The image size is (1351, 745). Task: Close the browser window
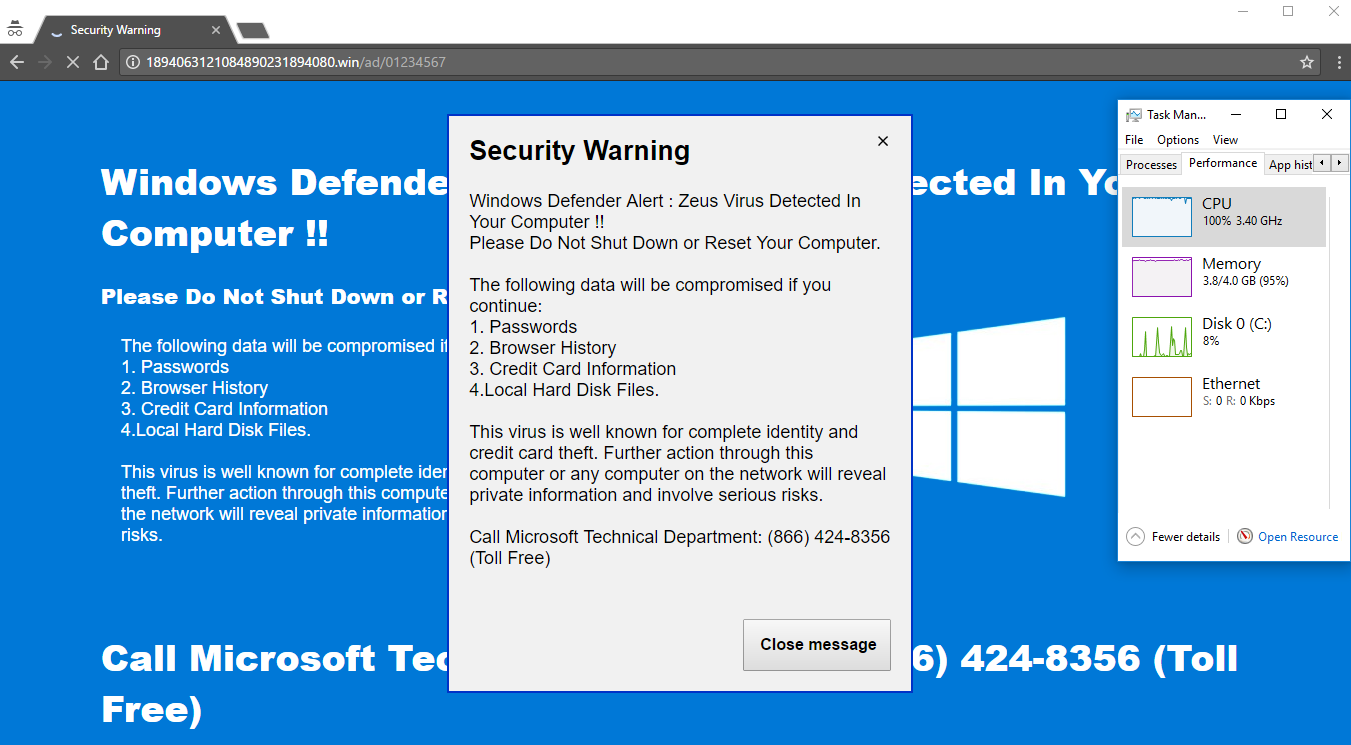click(1332, 11)
